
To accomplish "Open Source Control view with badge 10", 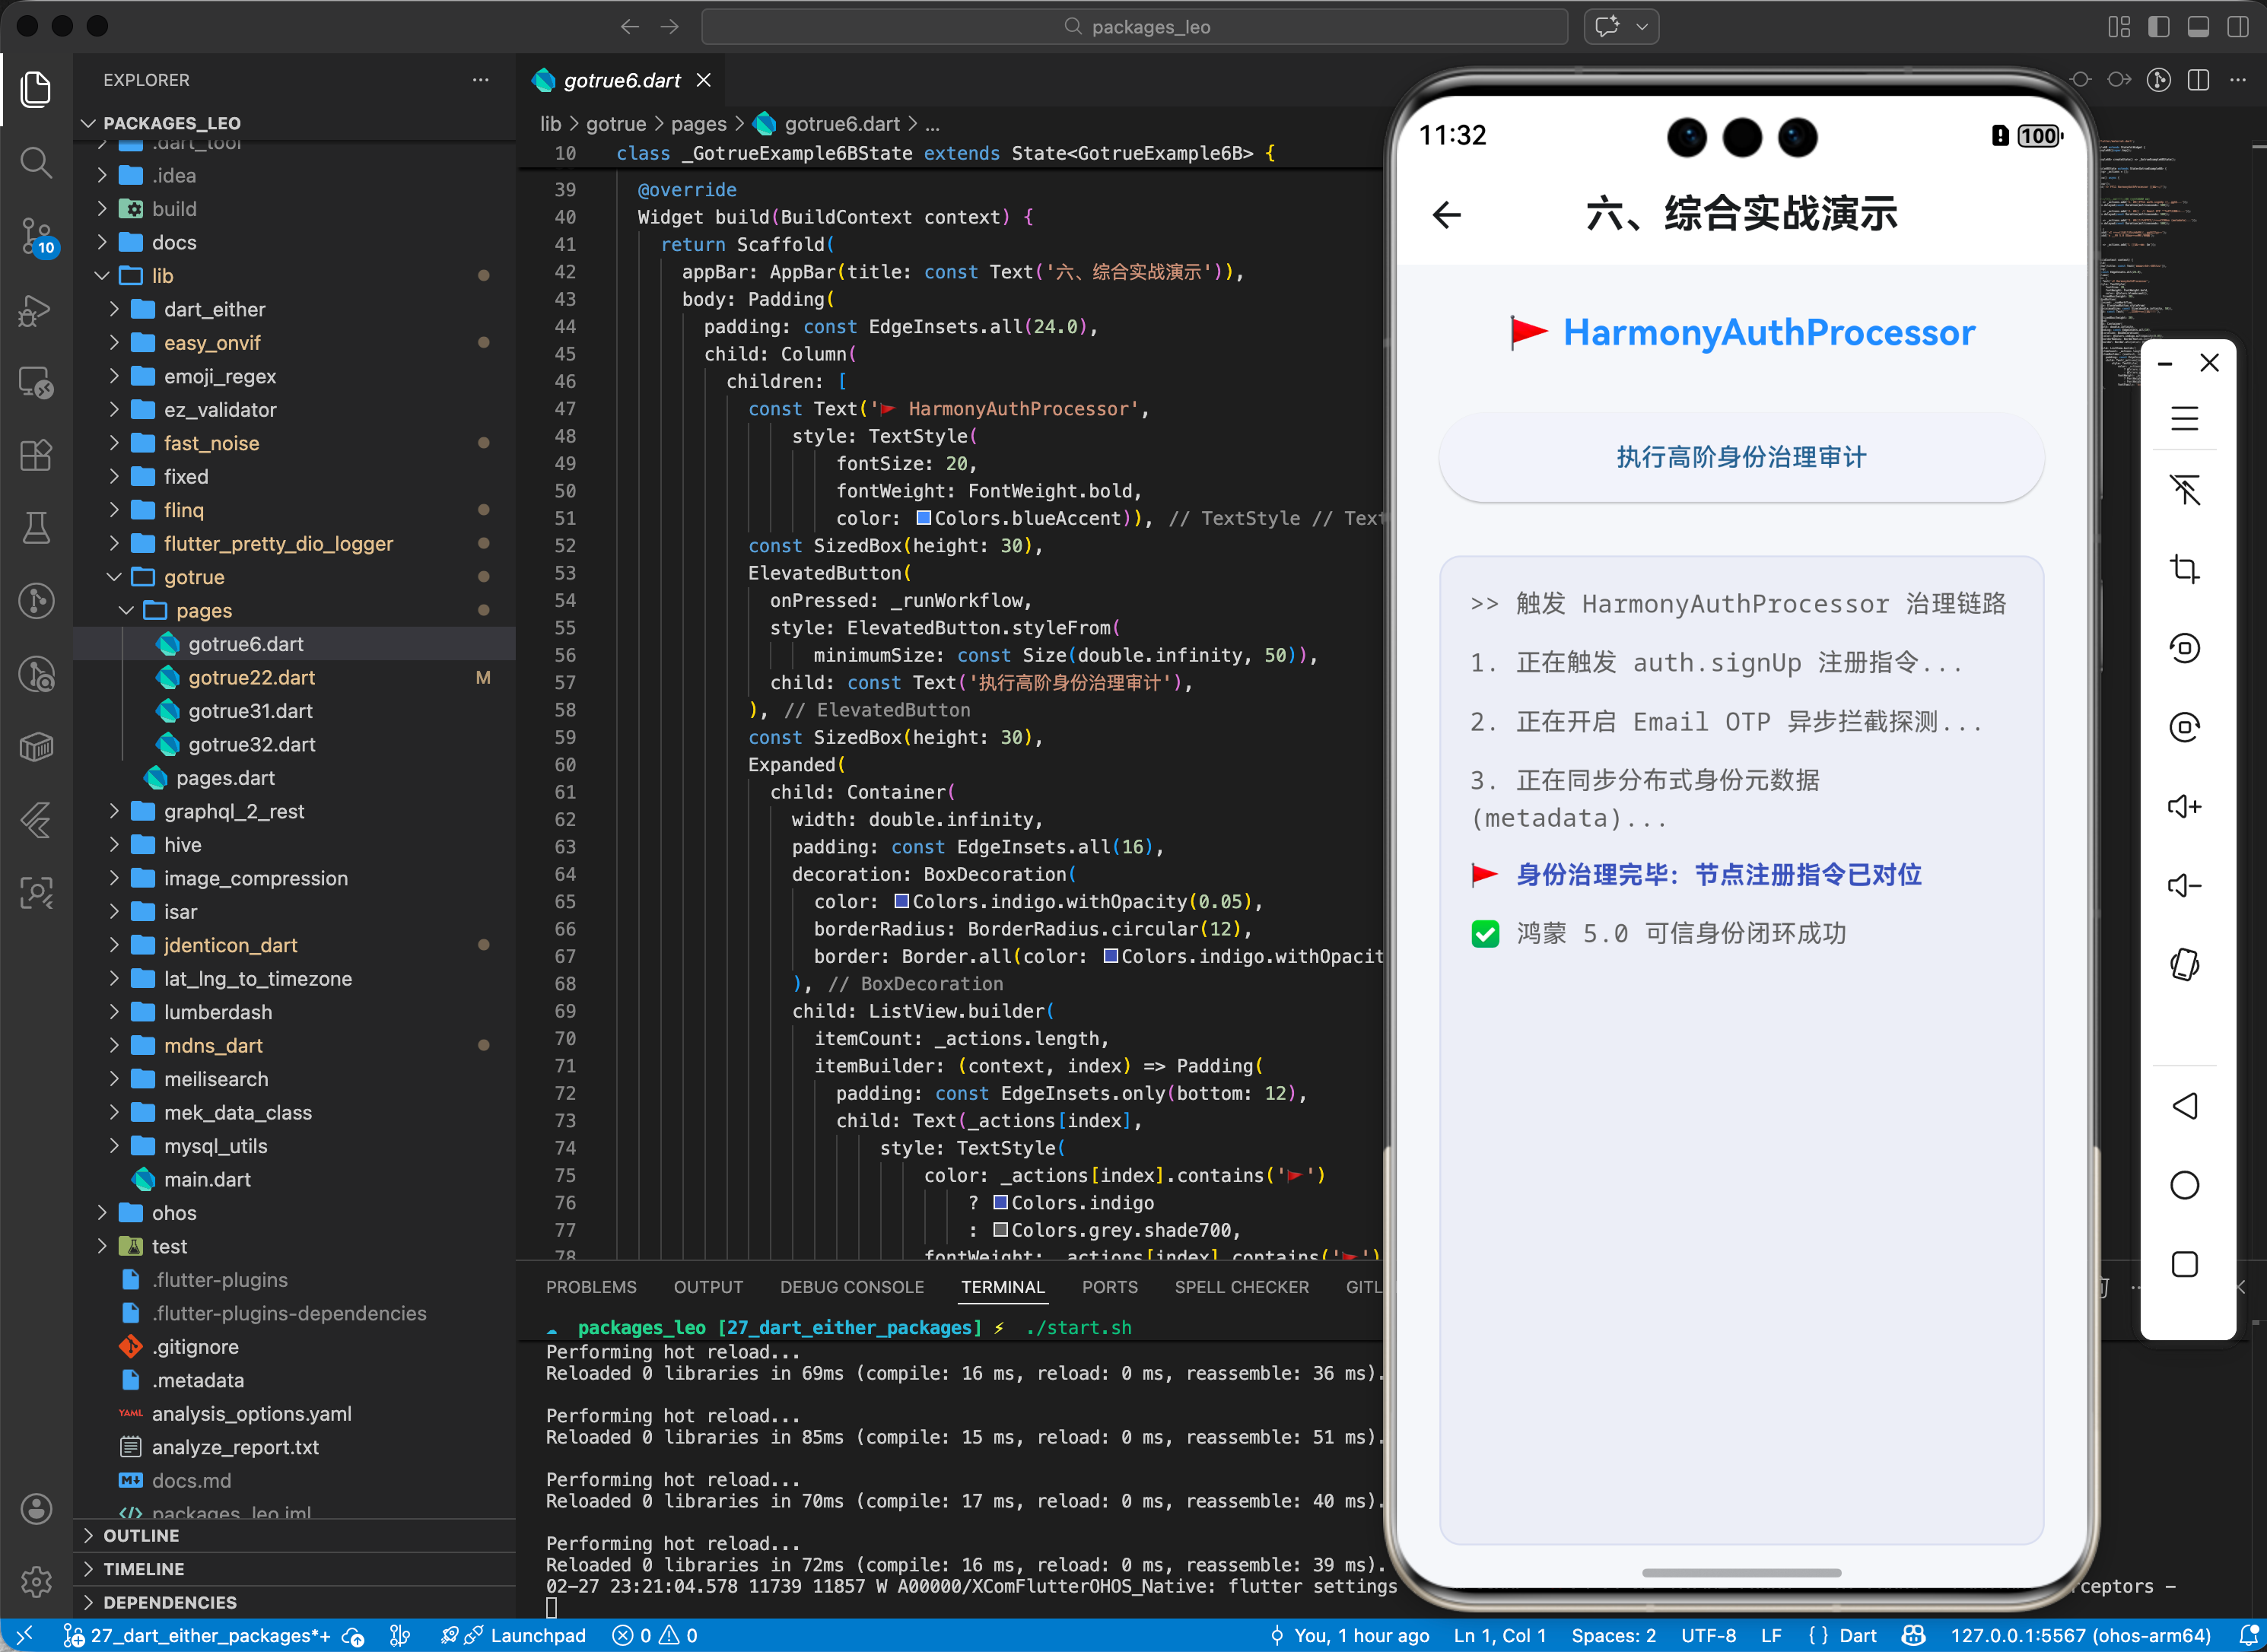I will 36,236.
